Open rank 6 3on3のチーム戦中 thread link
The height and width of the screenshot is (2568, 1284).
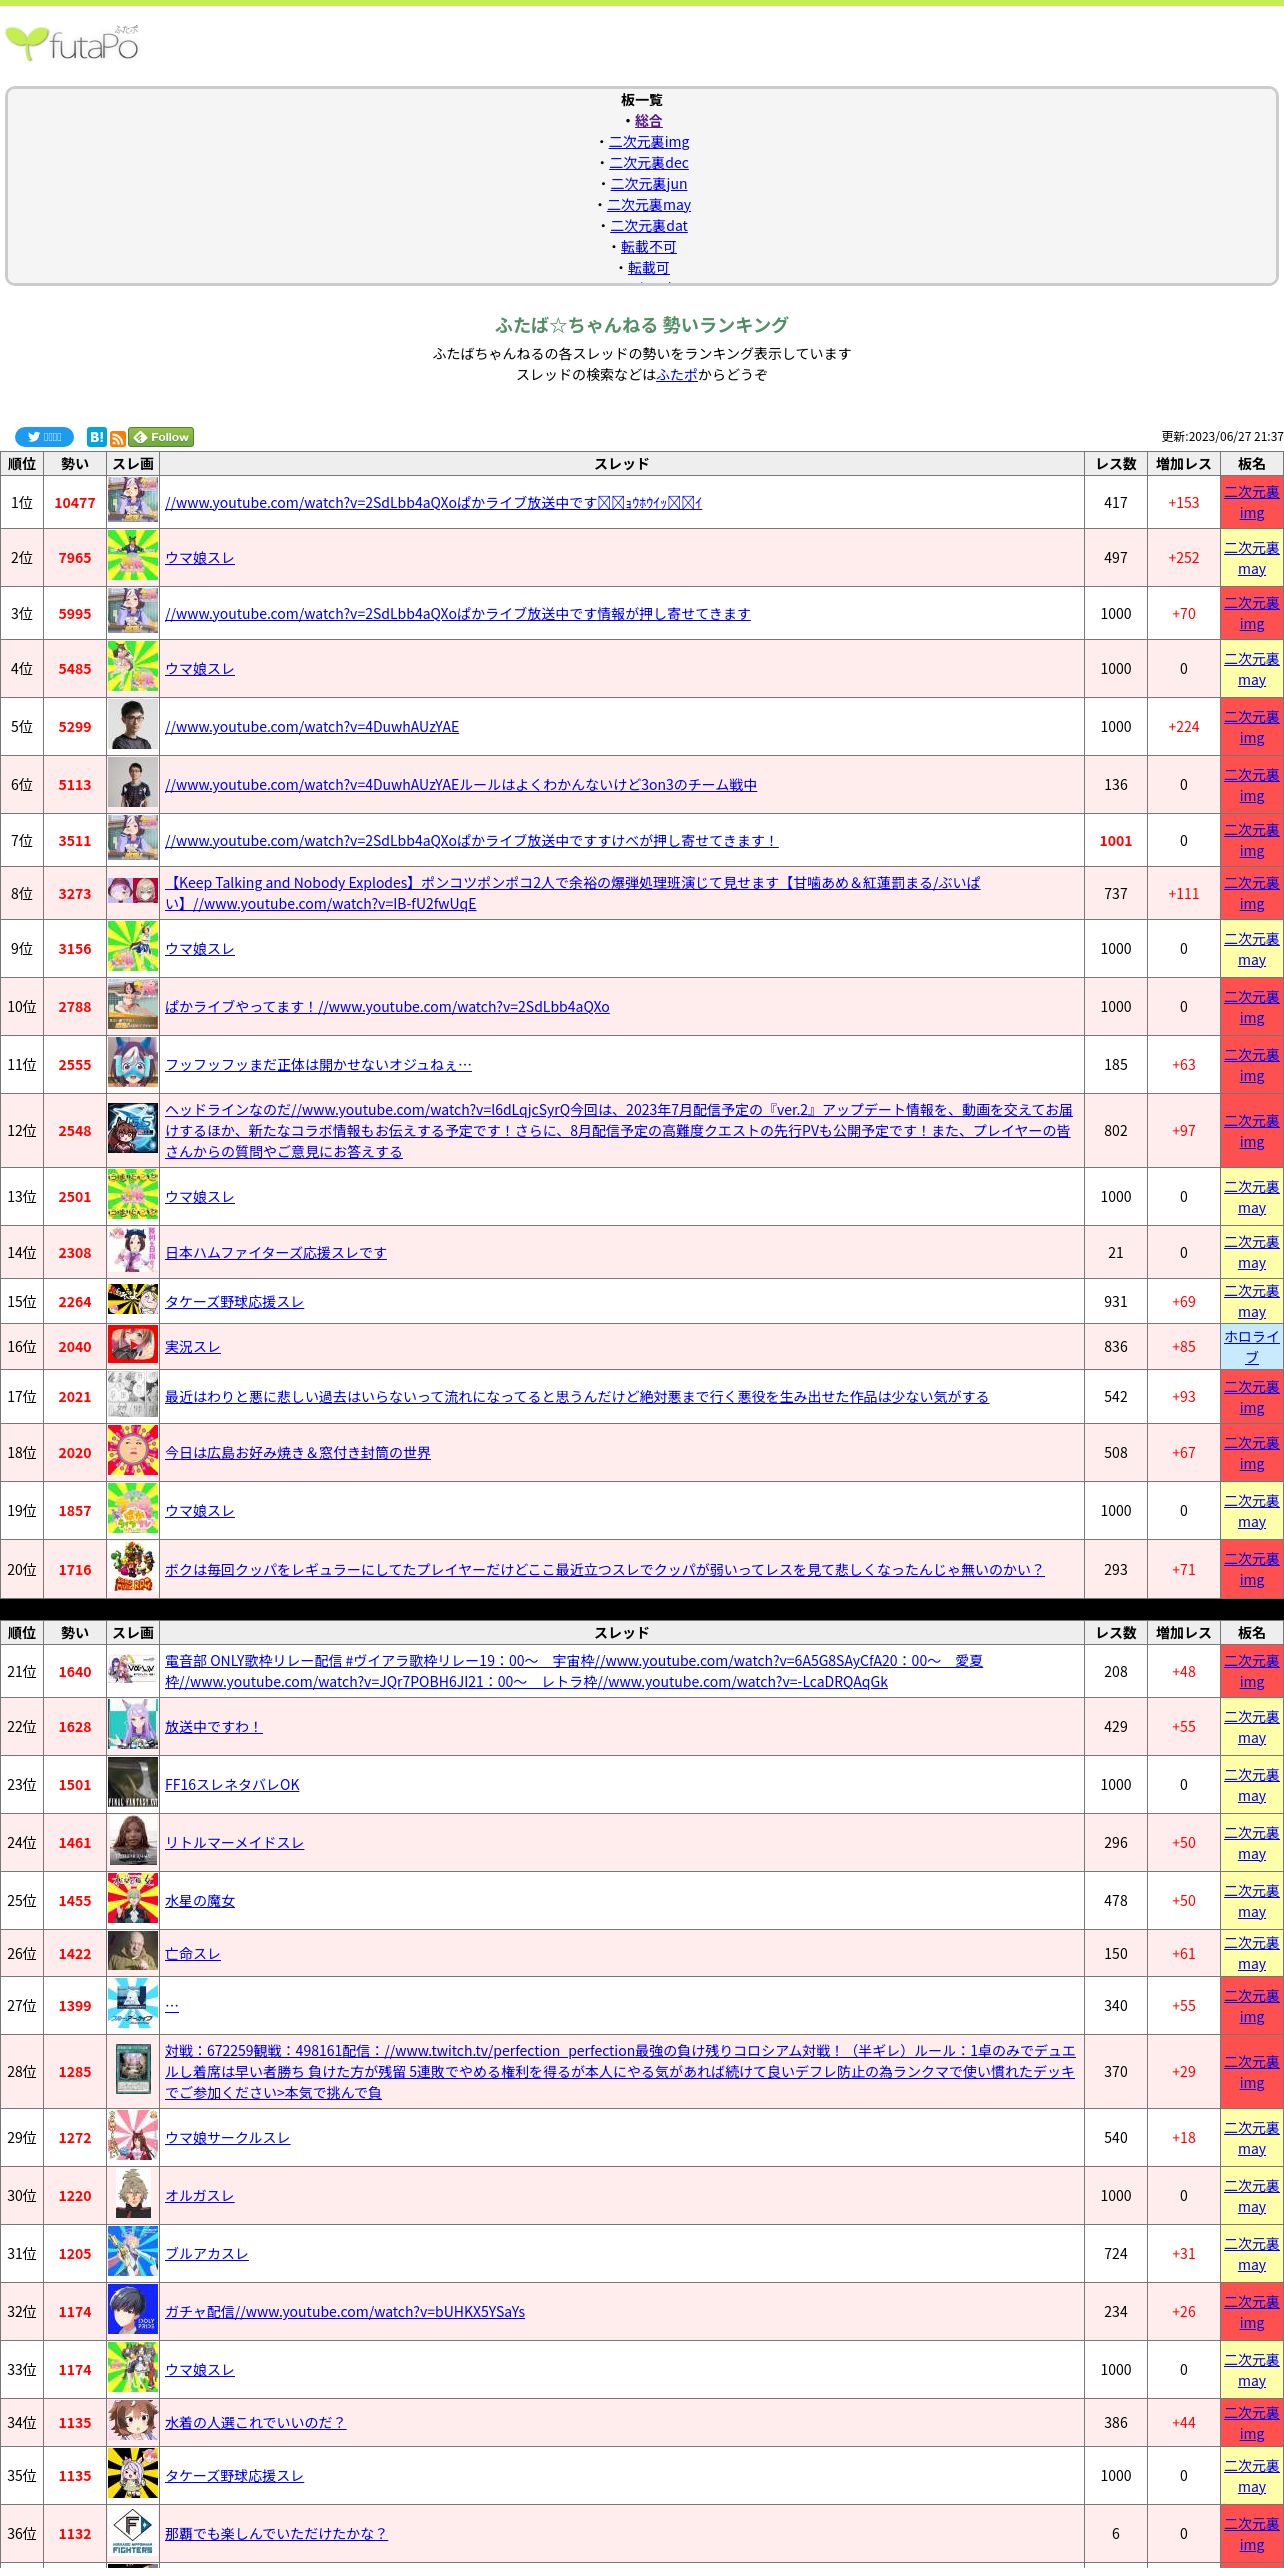[x=461, y=785]
